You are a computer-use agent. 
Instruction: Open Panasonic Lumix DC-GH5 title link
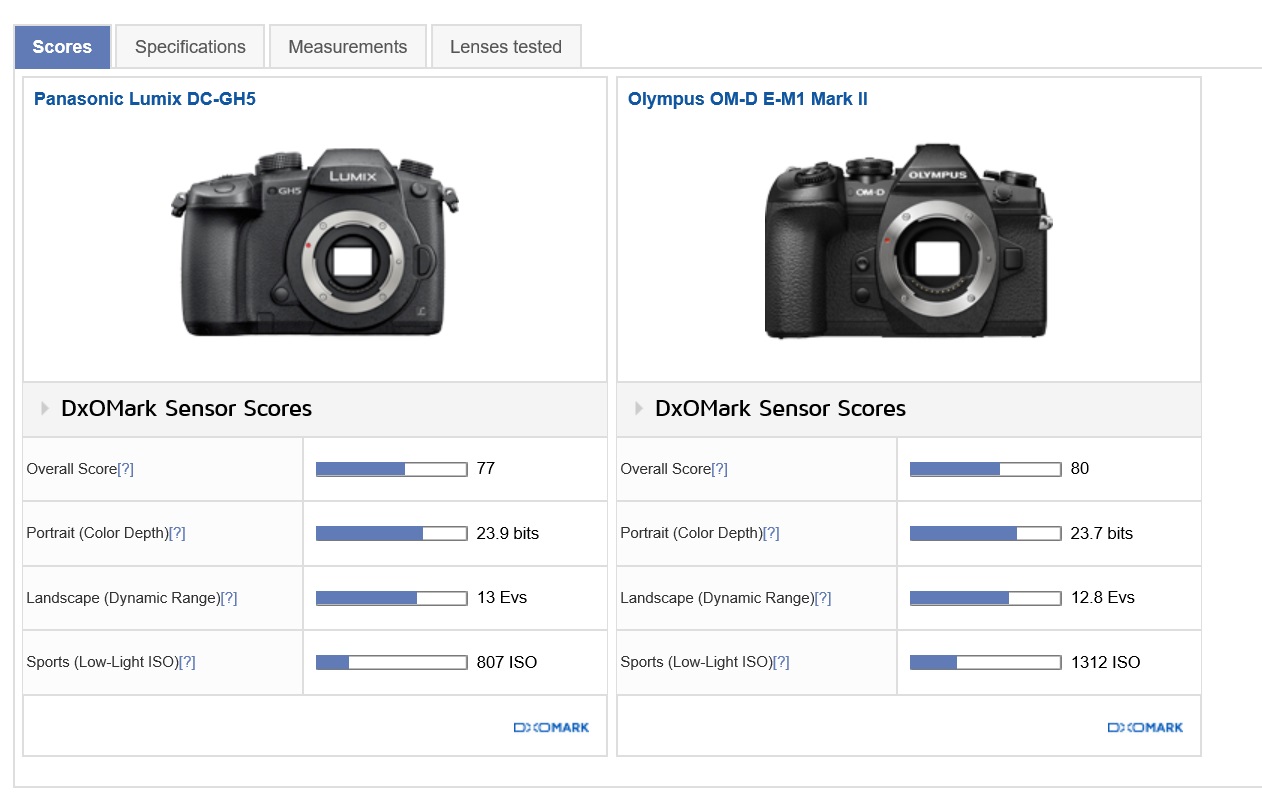pyautogui.click(x=145, y=99)
